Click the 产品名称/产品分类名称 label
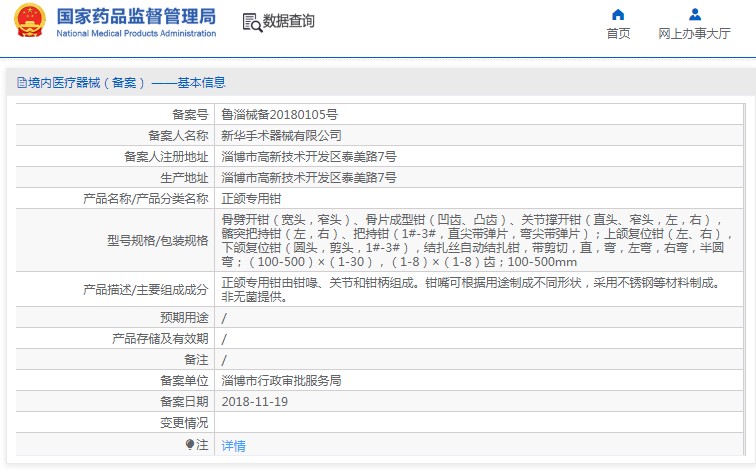The image size is (756, 470). click(146, 199)
